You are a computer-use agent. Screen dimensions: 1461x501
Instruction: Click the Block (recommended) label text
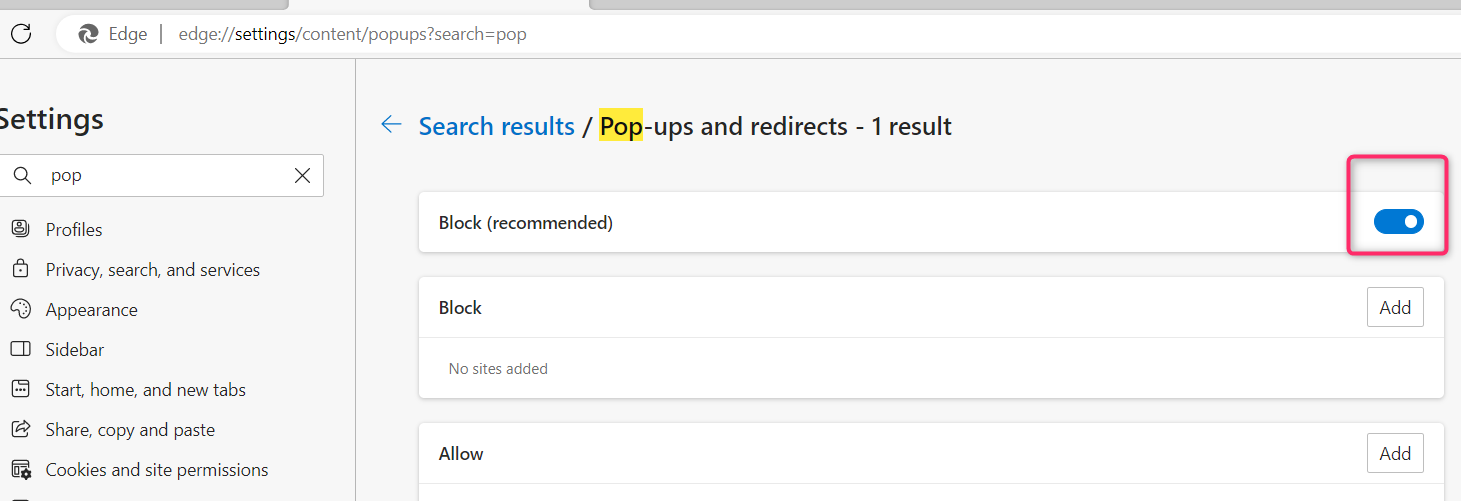525,223
